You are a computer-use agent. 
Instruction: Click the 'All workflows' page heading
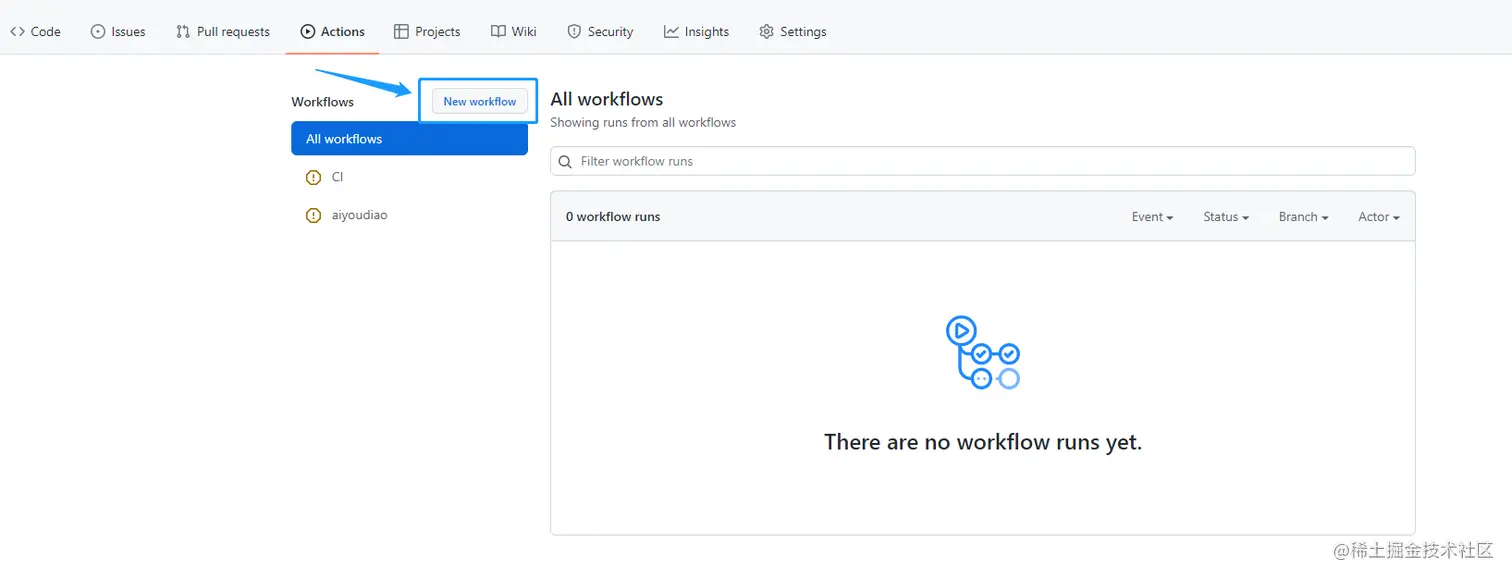pyautogui.click(x=607, y=99)
